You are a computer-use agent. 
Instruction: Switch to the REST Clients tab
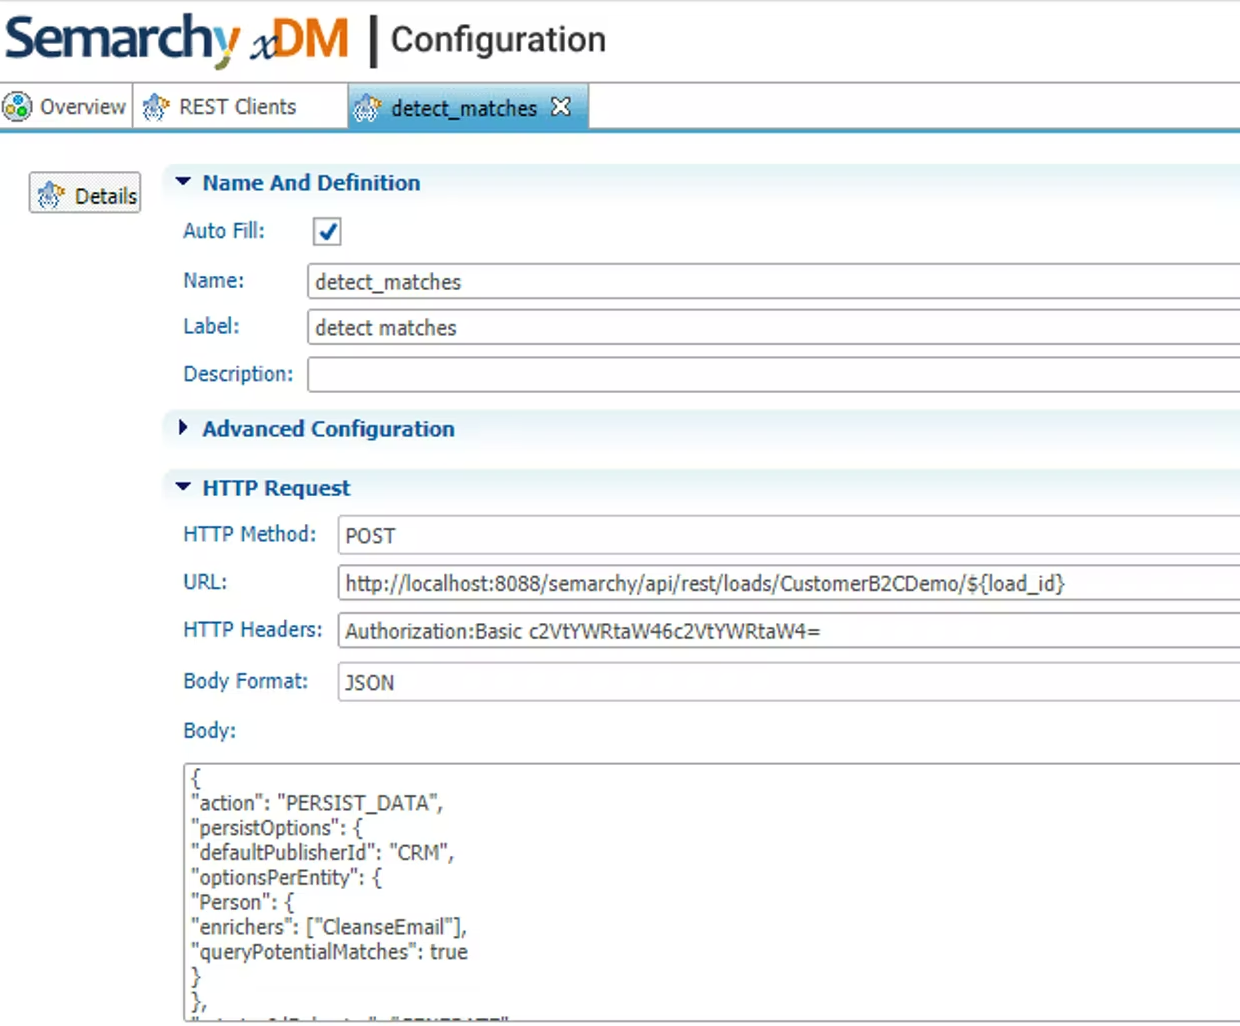[x=240, y=107]
